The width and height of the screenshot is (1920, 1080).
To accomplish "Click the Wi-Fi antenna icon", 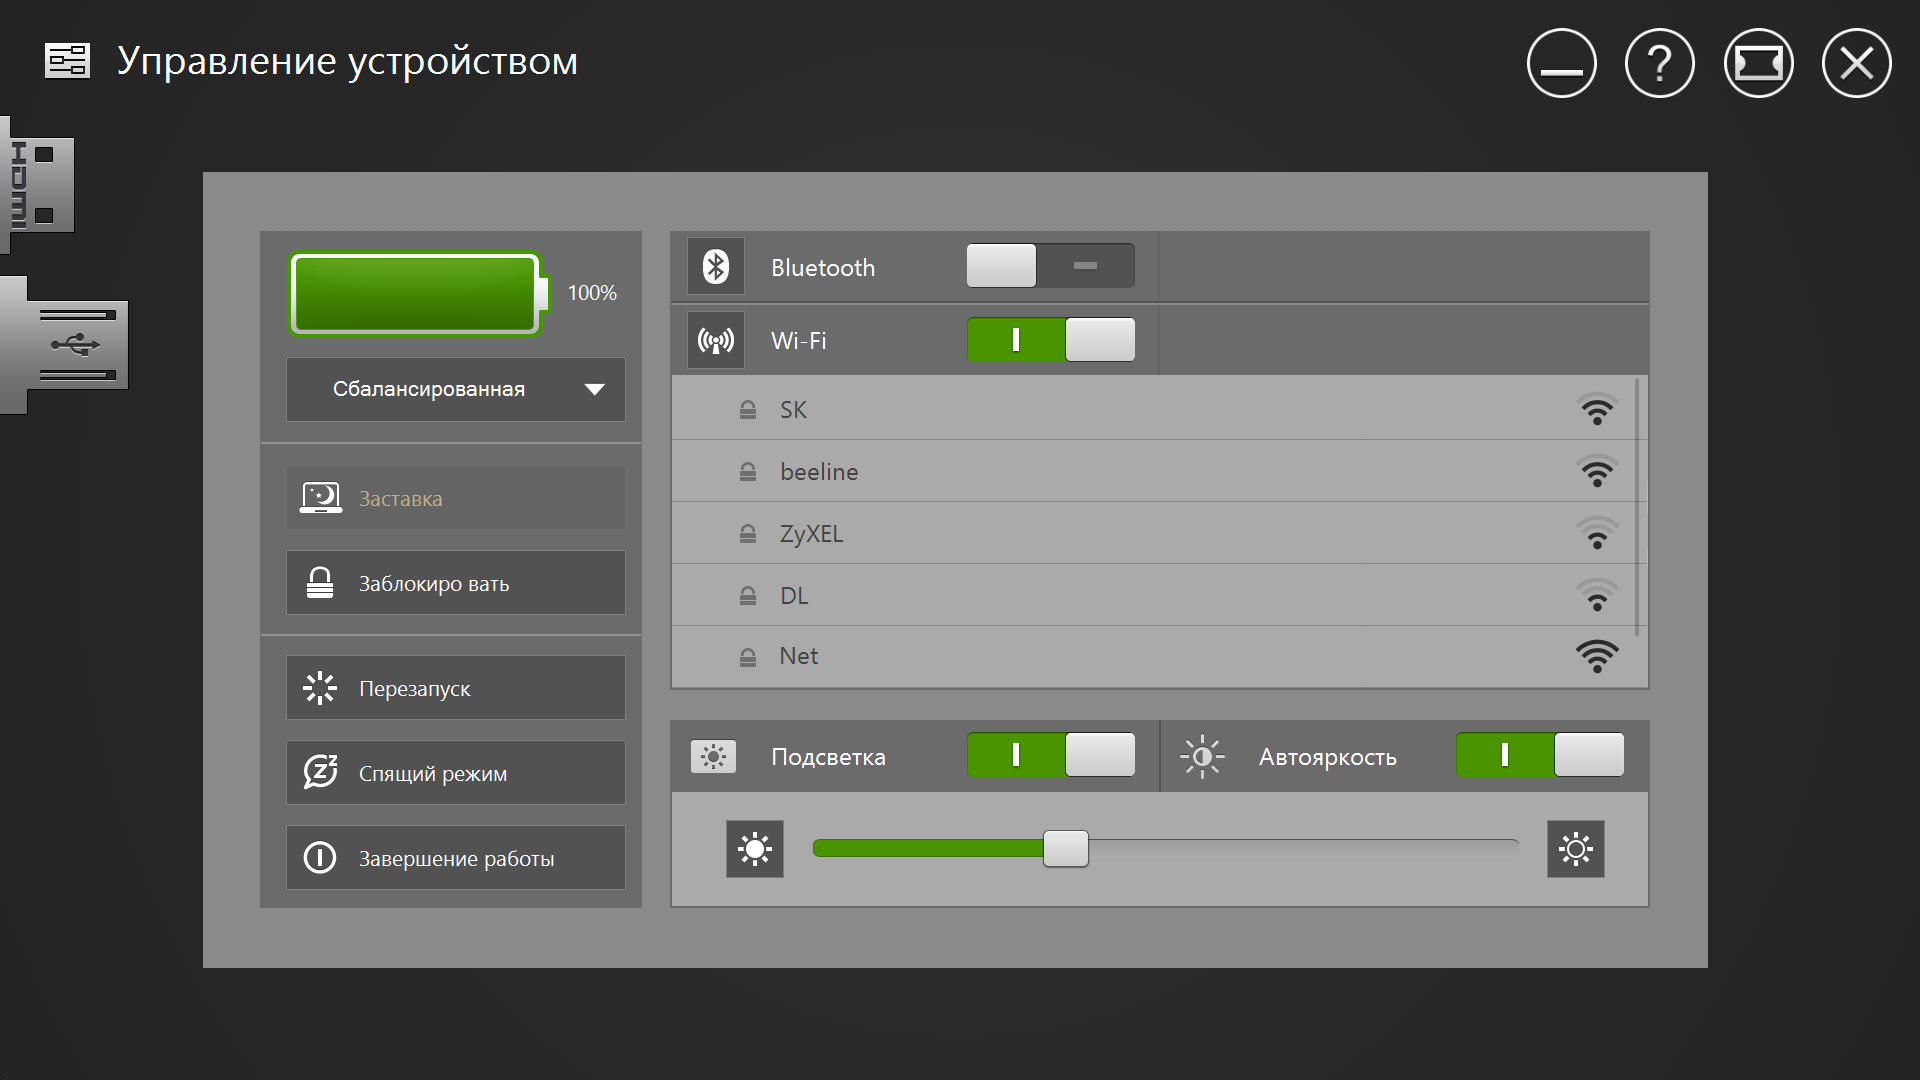I will 716,340.
